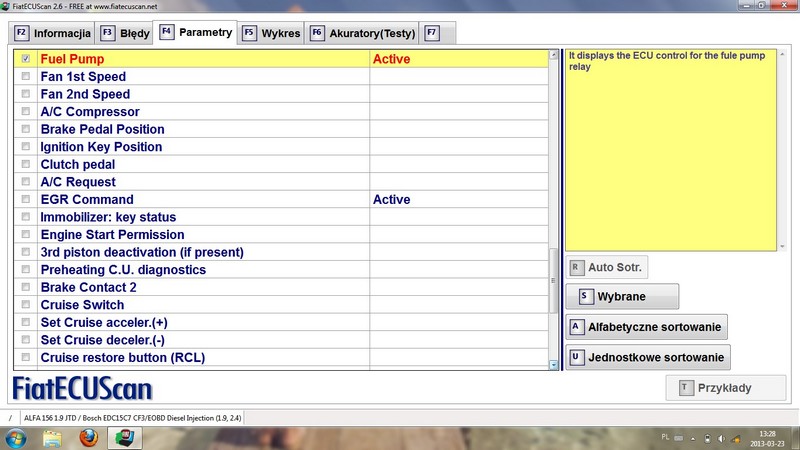This screenshot has width=800, height=450.
Task: Open the Wykres tab
Action: pos(271,33)
